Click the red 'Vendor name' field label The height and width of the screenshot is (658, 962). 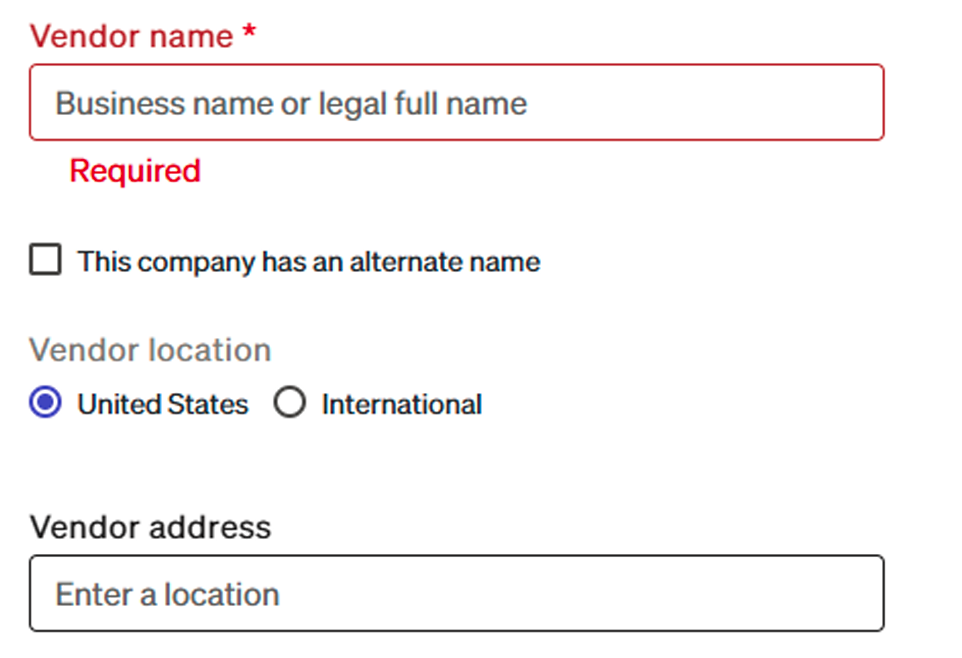point(131,37)
